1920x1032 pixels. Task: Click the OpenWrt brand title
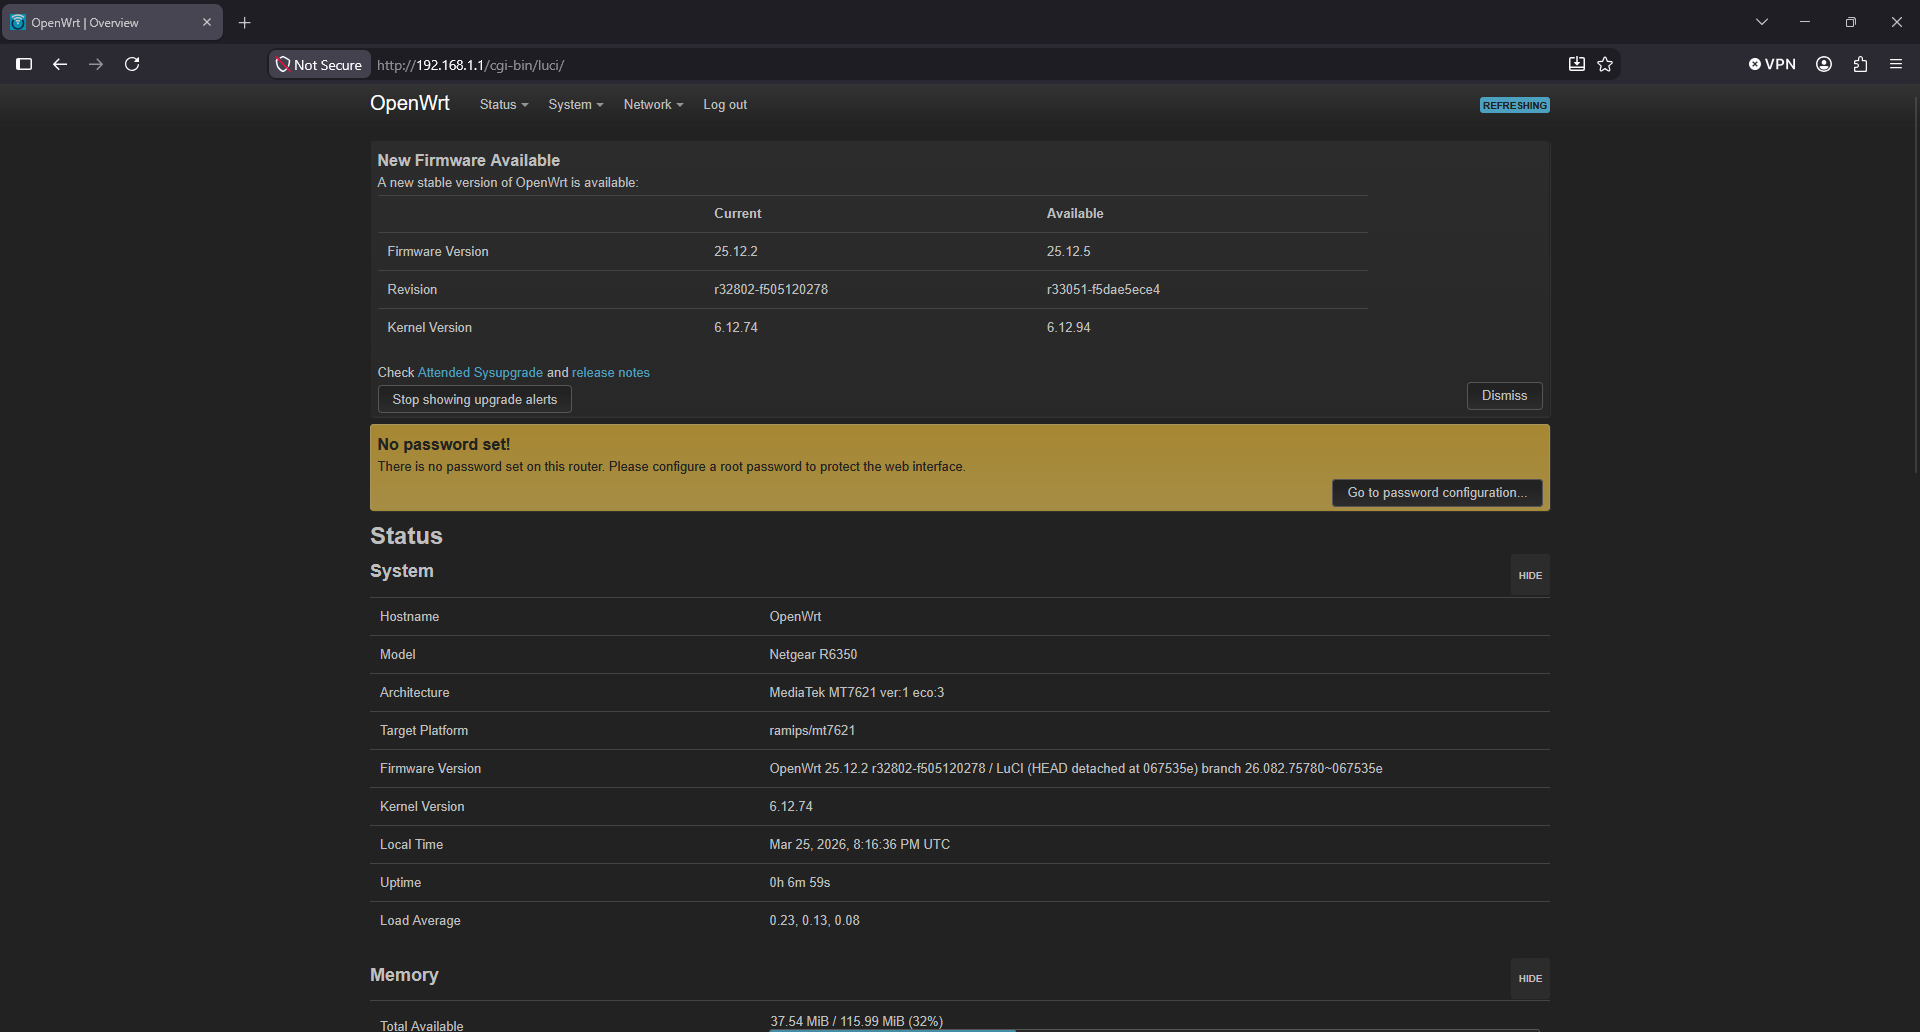[410, 103]
